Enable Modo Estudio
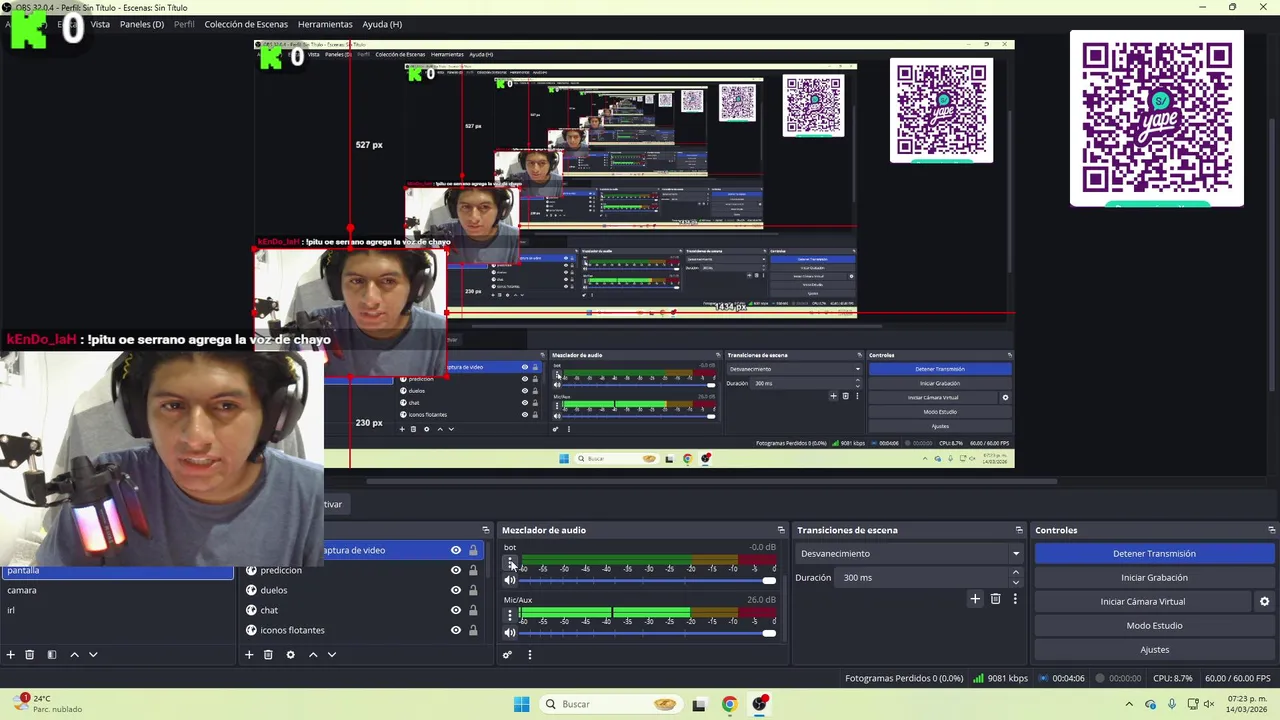1280x720 pixels. (1154, 625)
